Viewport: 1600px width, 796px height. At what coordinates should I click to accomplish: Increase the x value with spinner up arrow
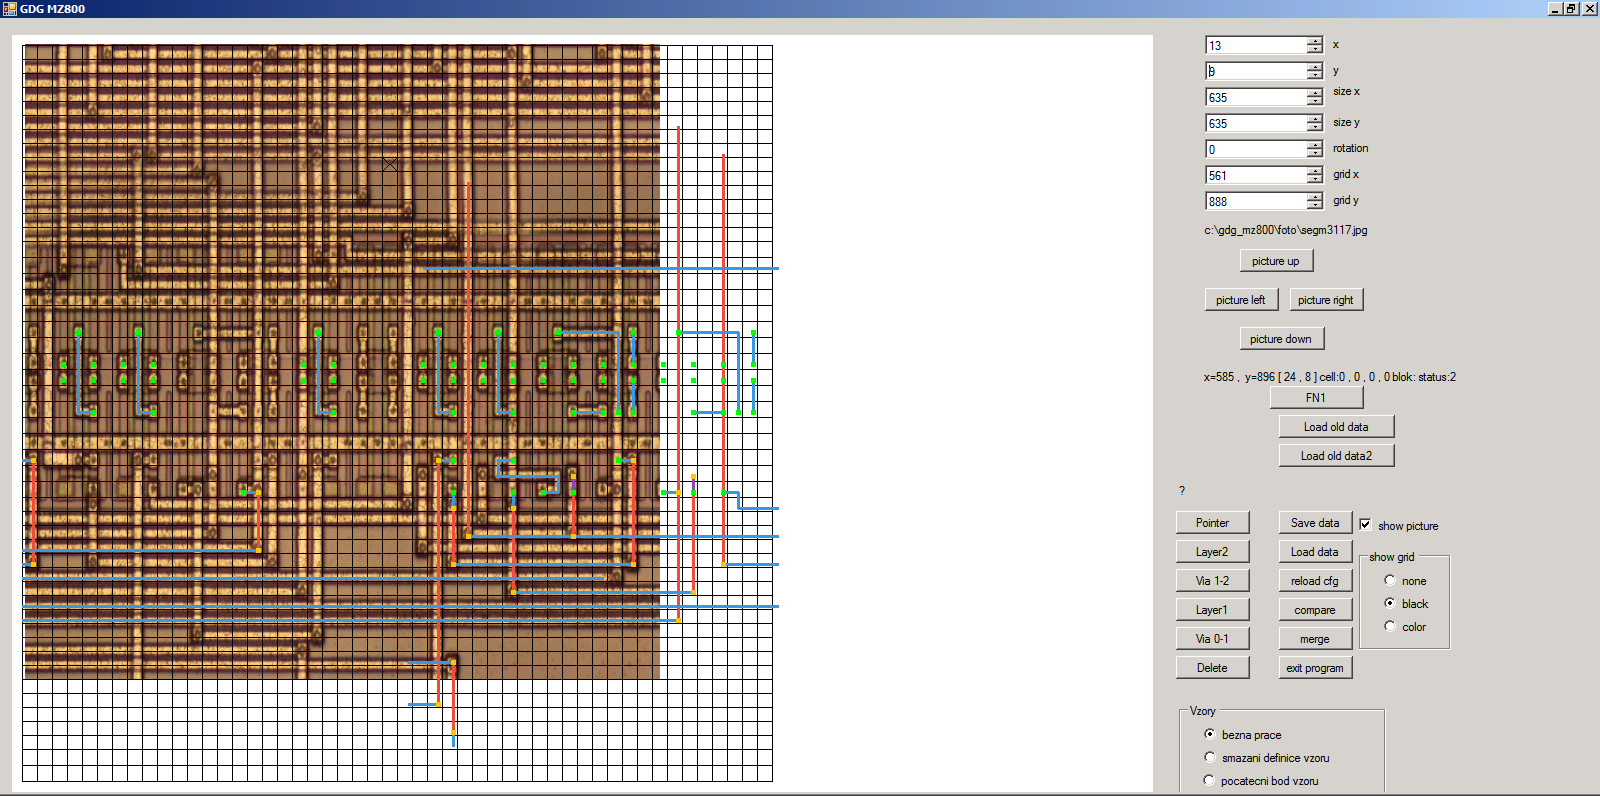pos(1314,41)
